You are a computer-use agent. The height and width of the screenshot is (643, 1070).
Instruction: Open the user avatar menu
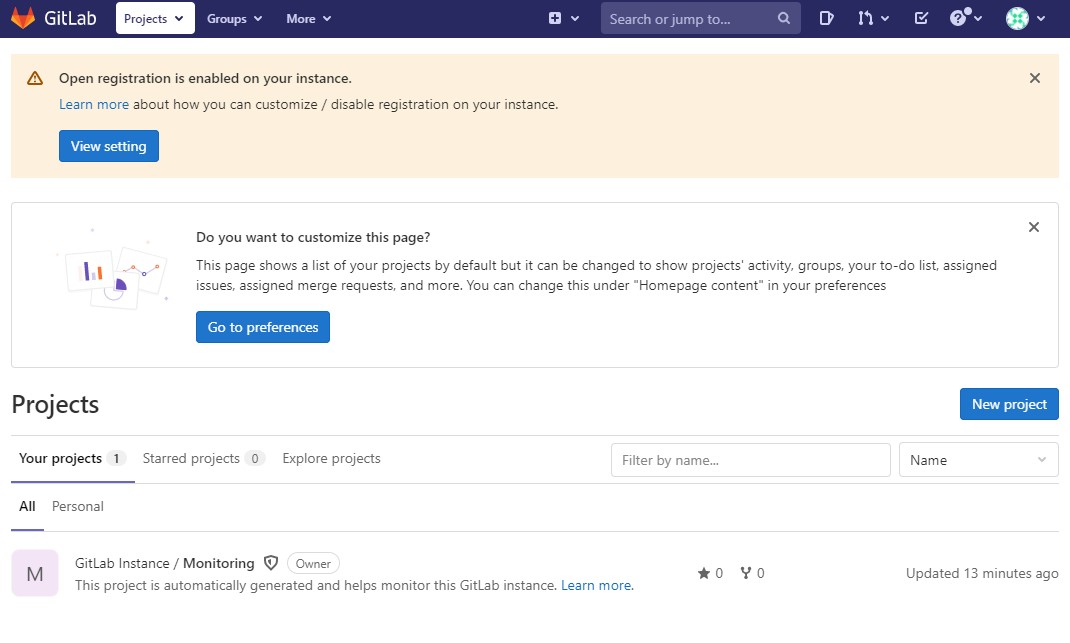(1017, 18)
